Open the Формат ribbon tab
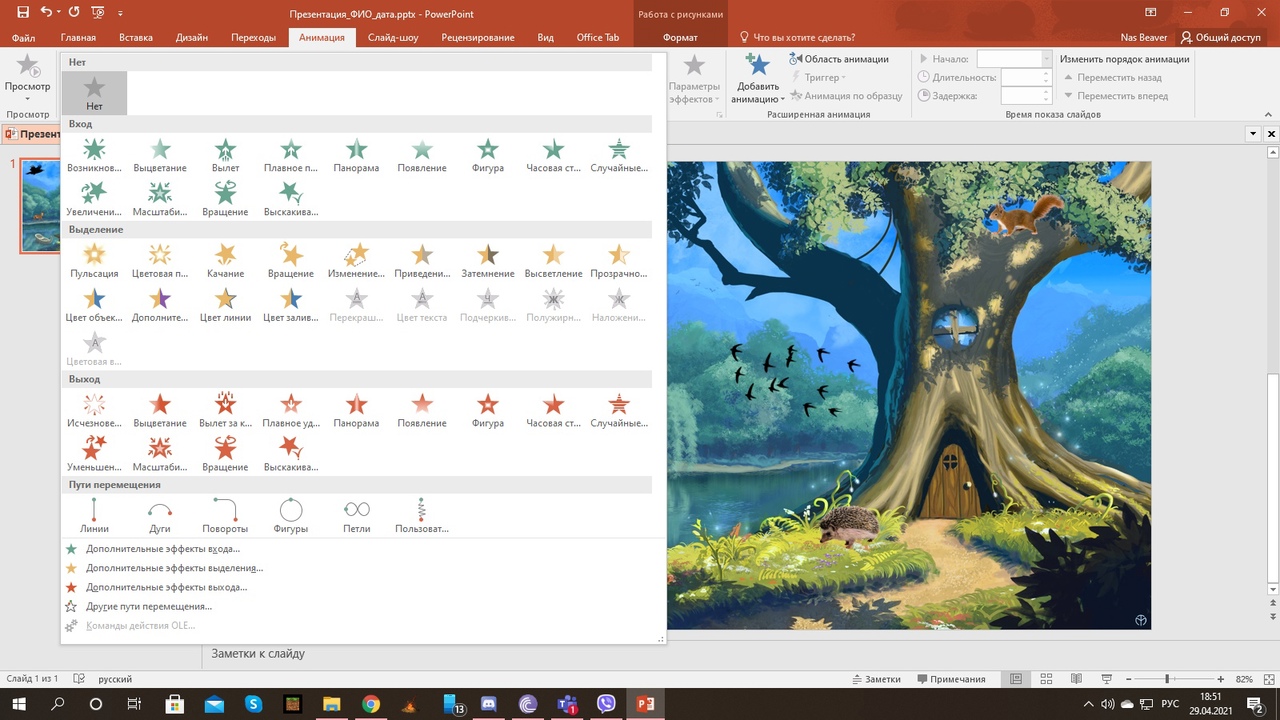Image resolution: width=1280 pixels, height=720 pixels. coord(681,38)
